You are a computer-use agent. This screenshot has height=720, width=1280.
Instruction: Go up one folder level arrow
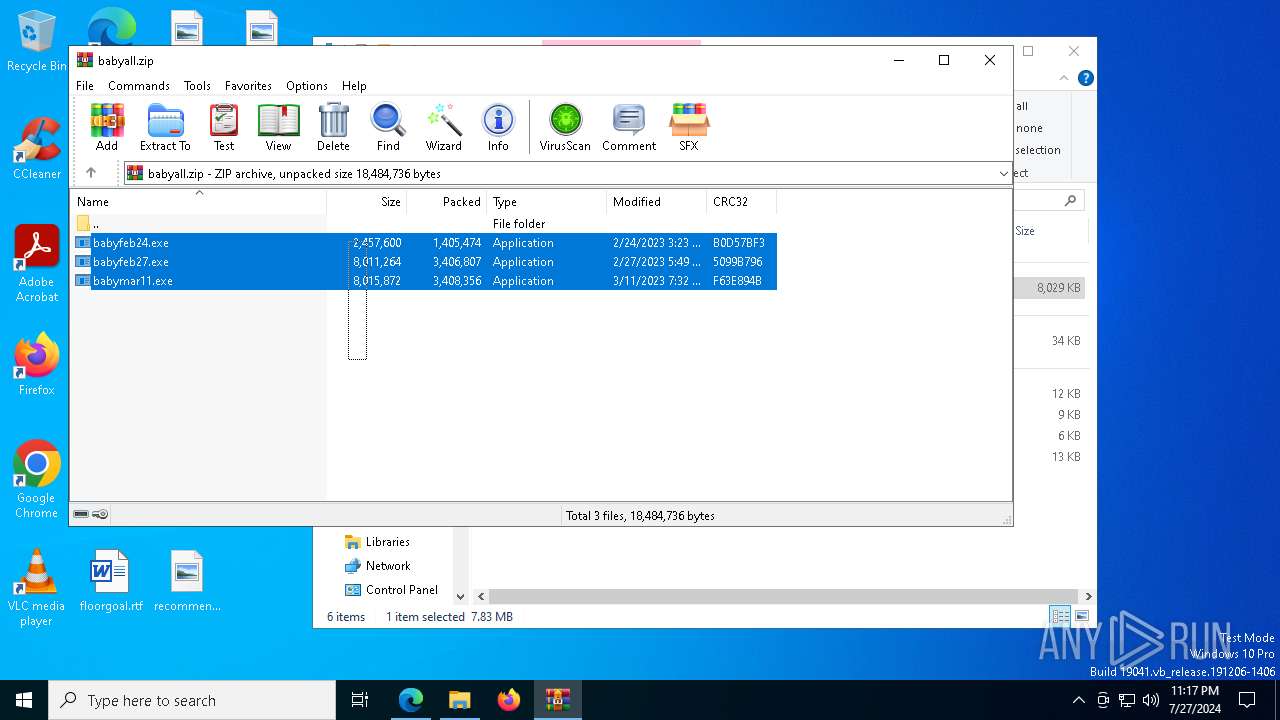(x=91, y=173)
